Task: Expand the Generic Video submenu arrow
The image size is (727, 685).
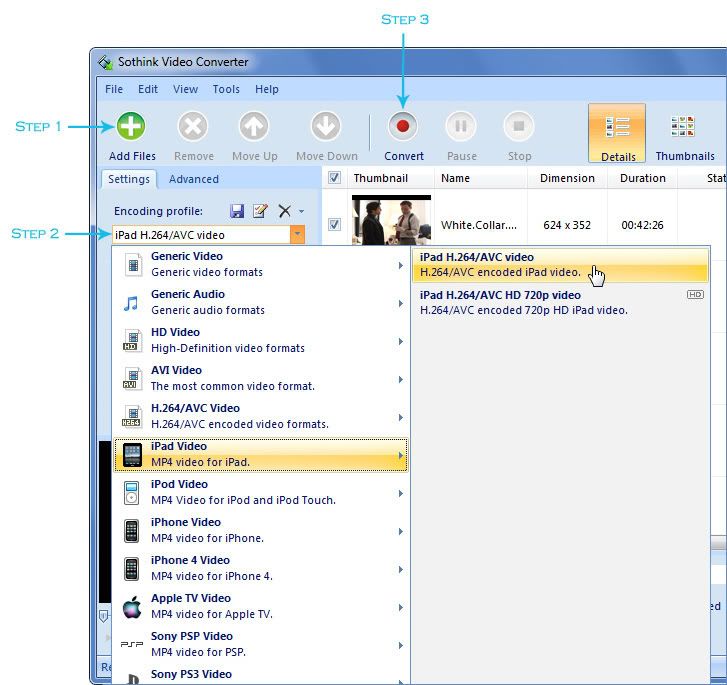Action: tap(401, 265)
